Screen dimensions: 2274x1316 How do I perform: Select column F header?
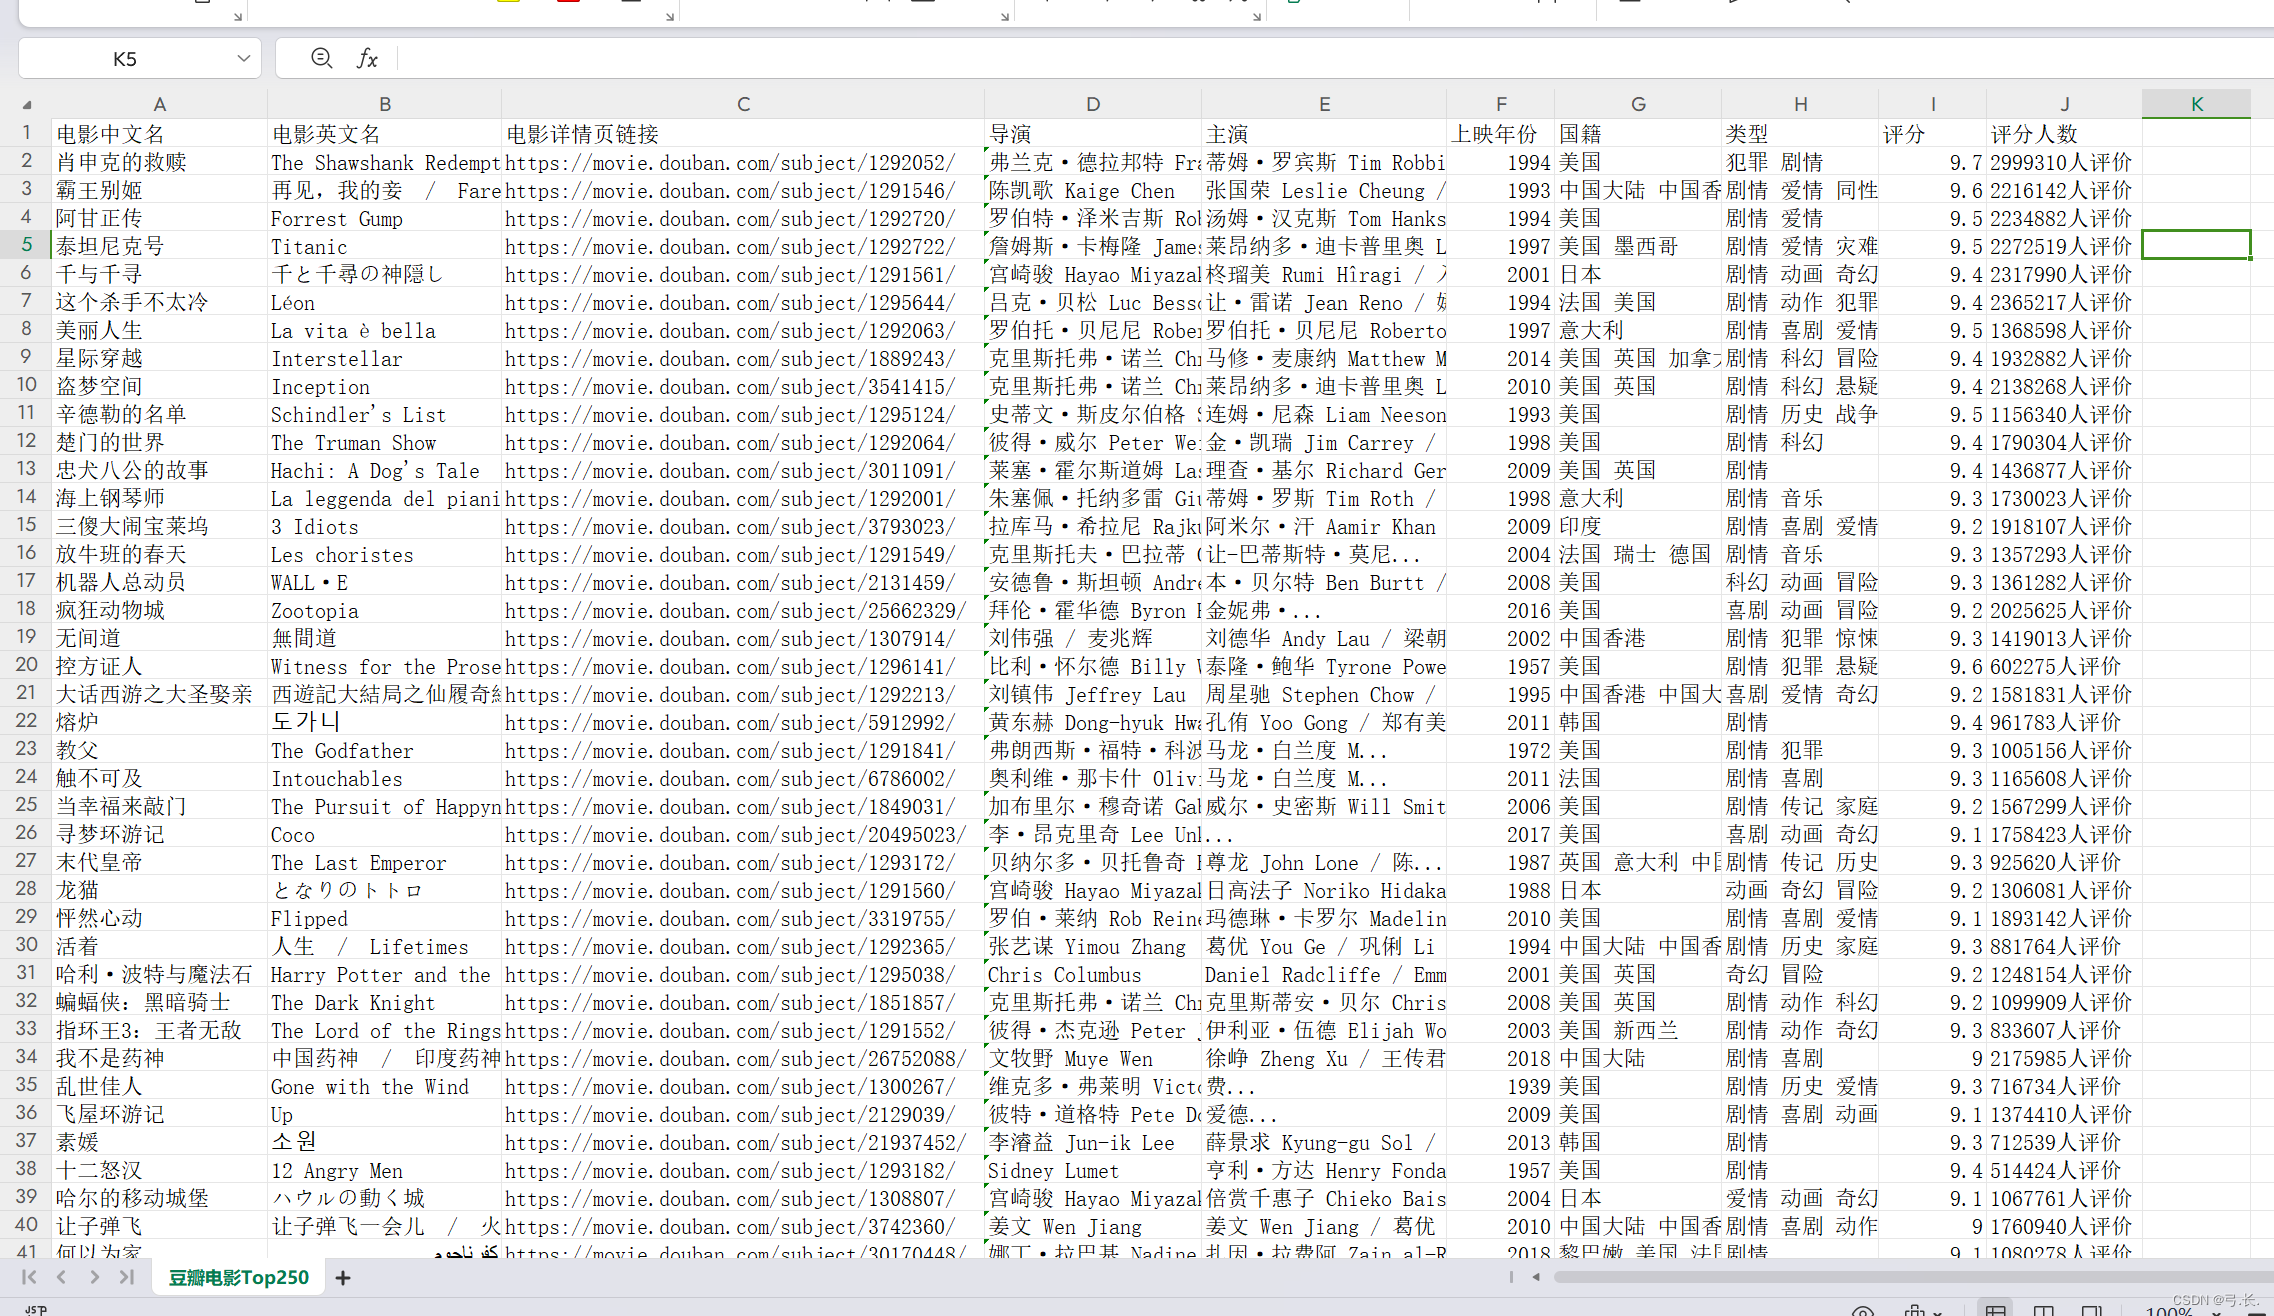coord(1501,104)
